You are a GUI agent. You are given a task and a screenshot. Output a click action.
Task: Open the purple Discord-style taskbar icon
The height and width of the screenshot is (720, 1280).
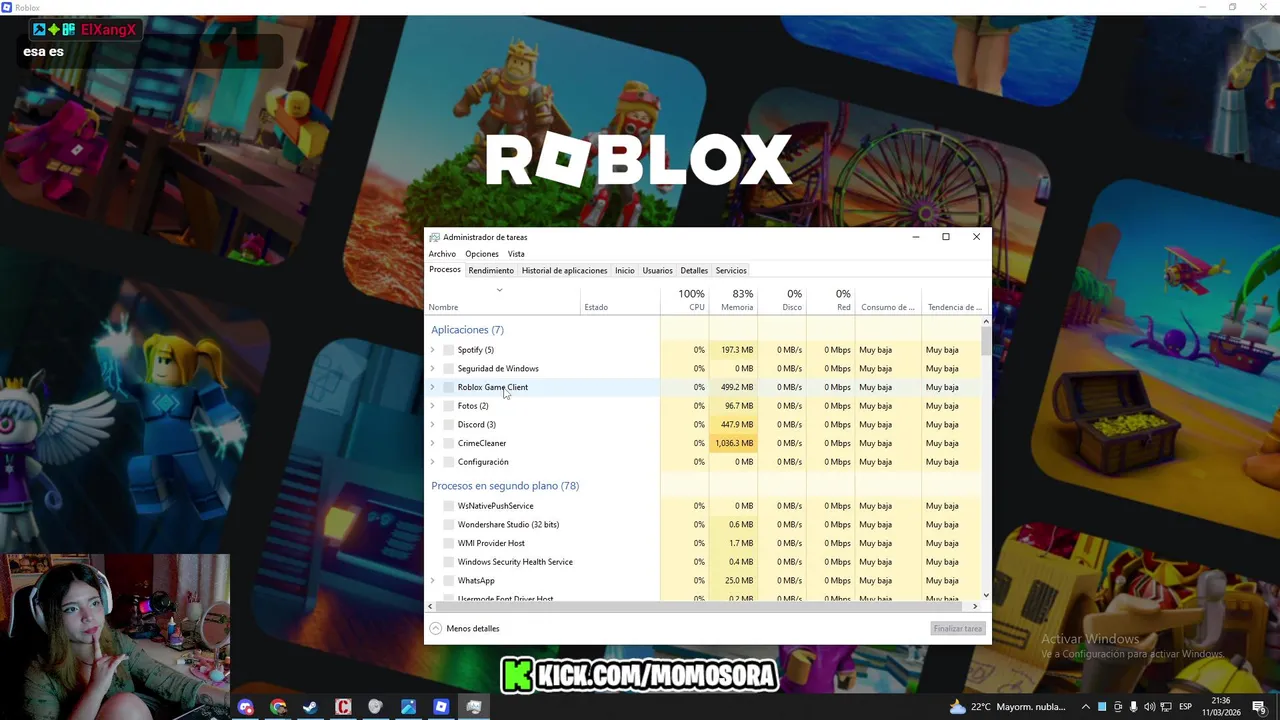point(246,707)
